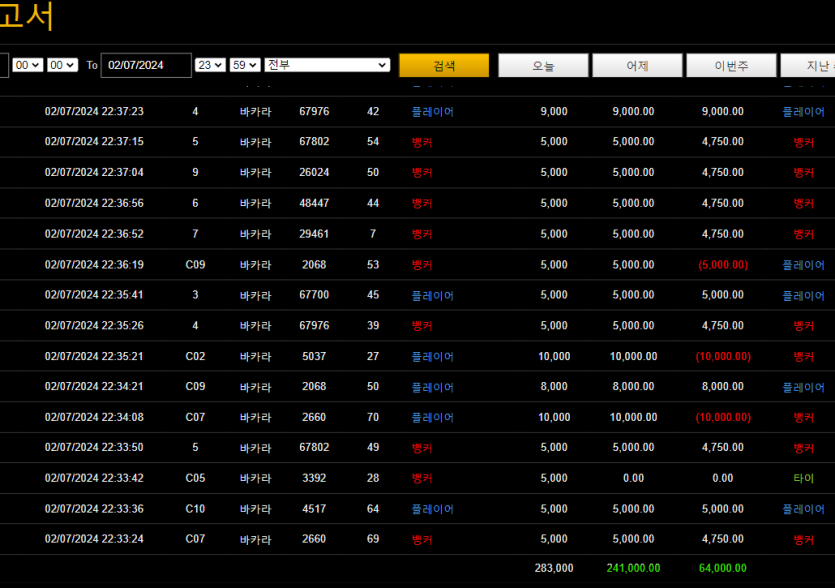Click C07 in the 22:33:24 row

(195, 539)
